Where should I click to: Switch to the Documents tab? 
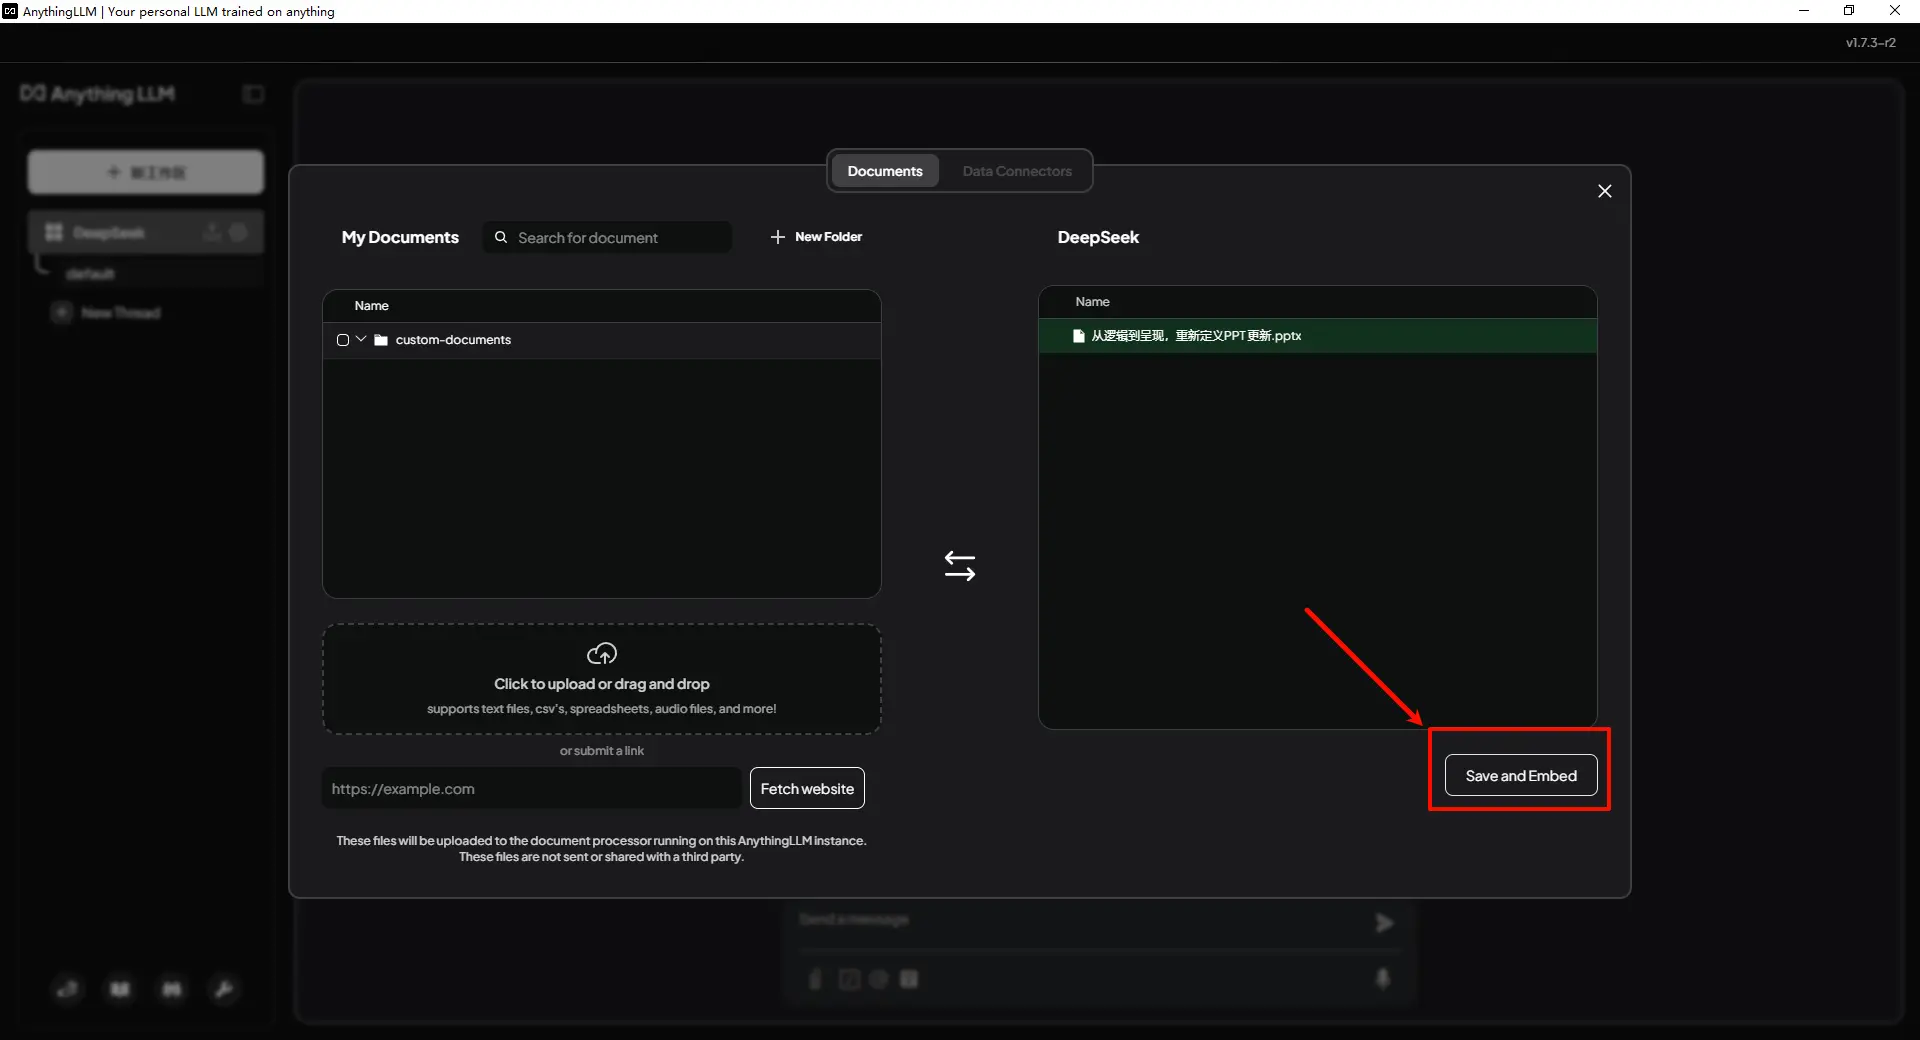pyautogui.click(x=885, y=171)
